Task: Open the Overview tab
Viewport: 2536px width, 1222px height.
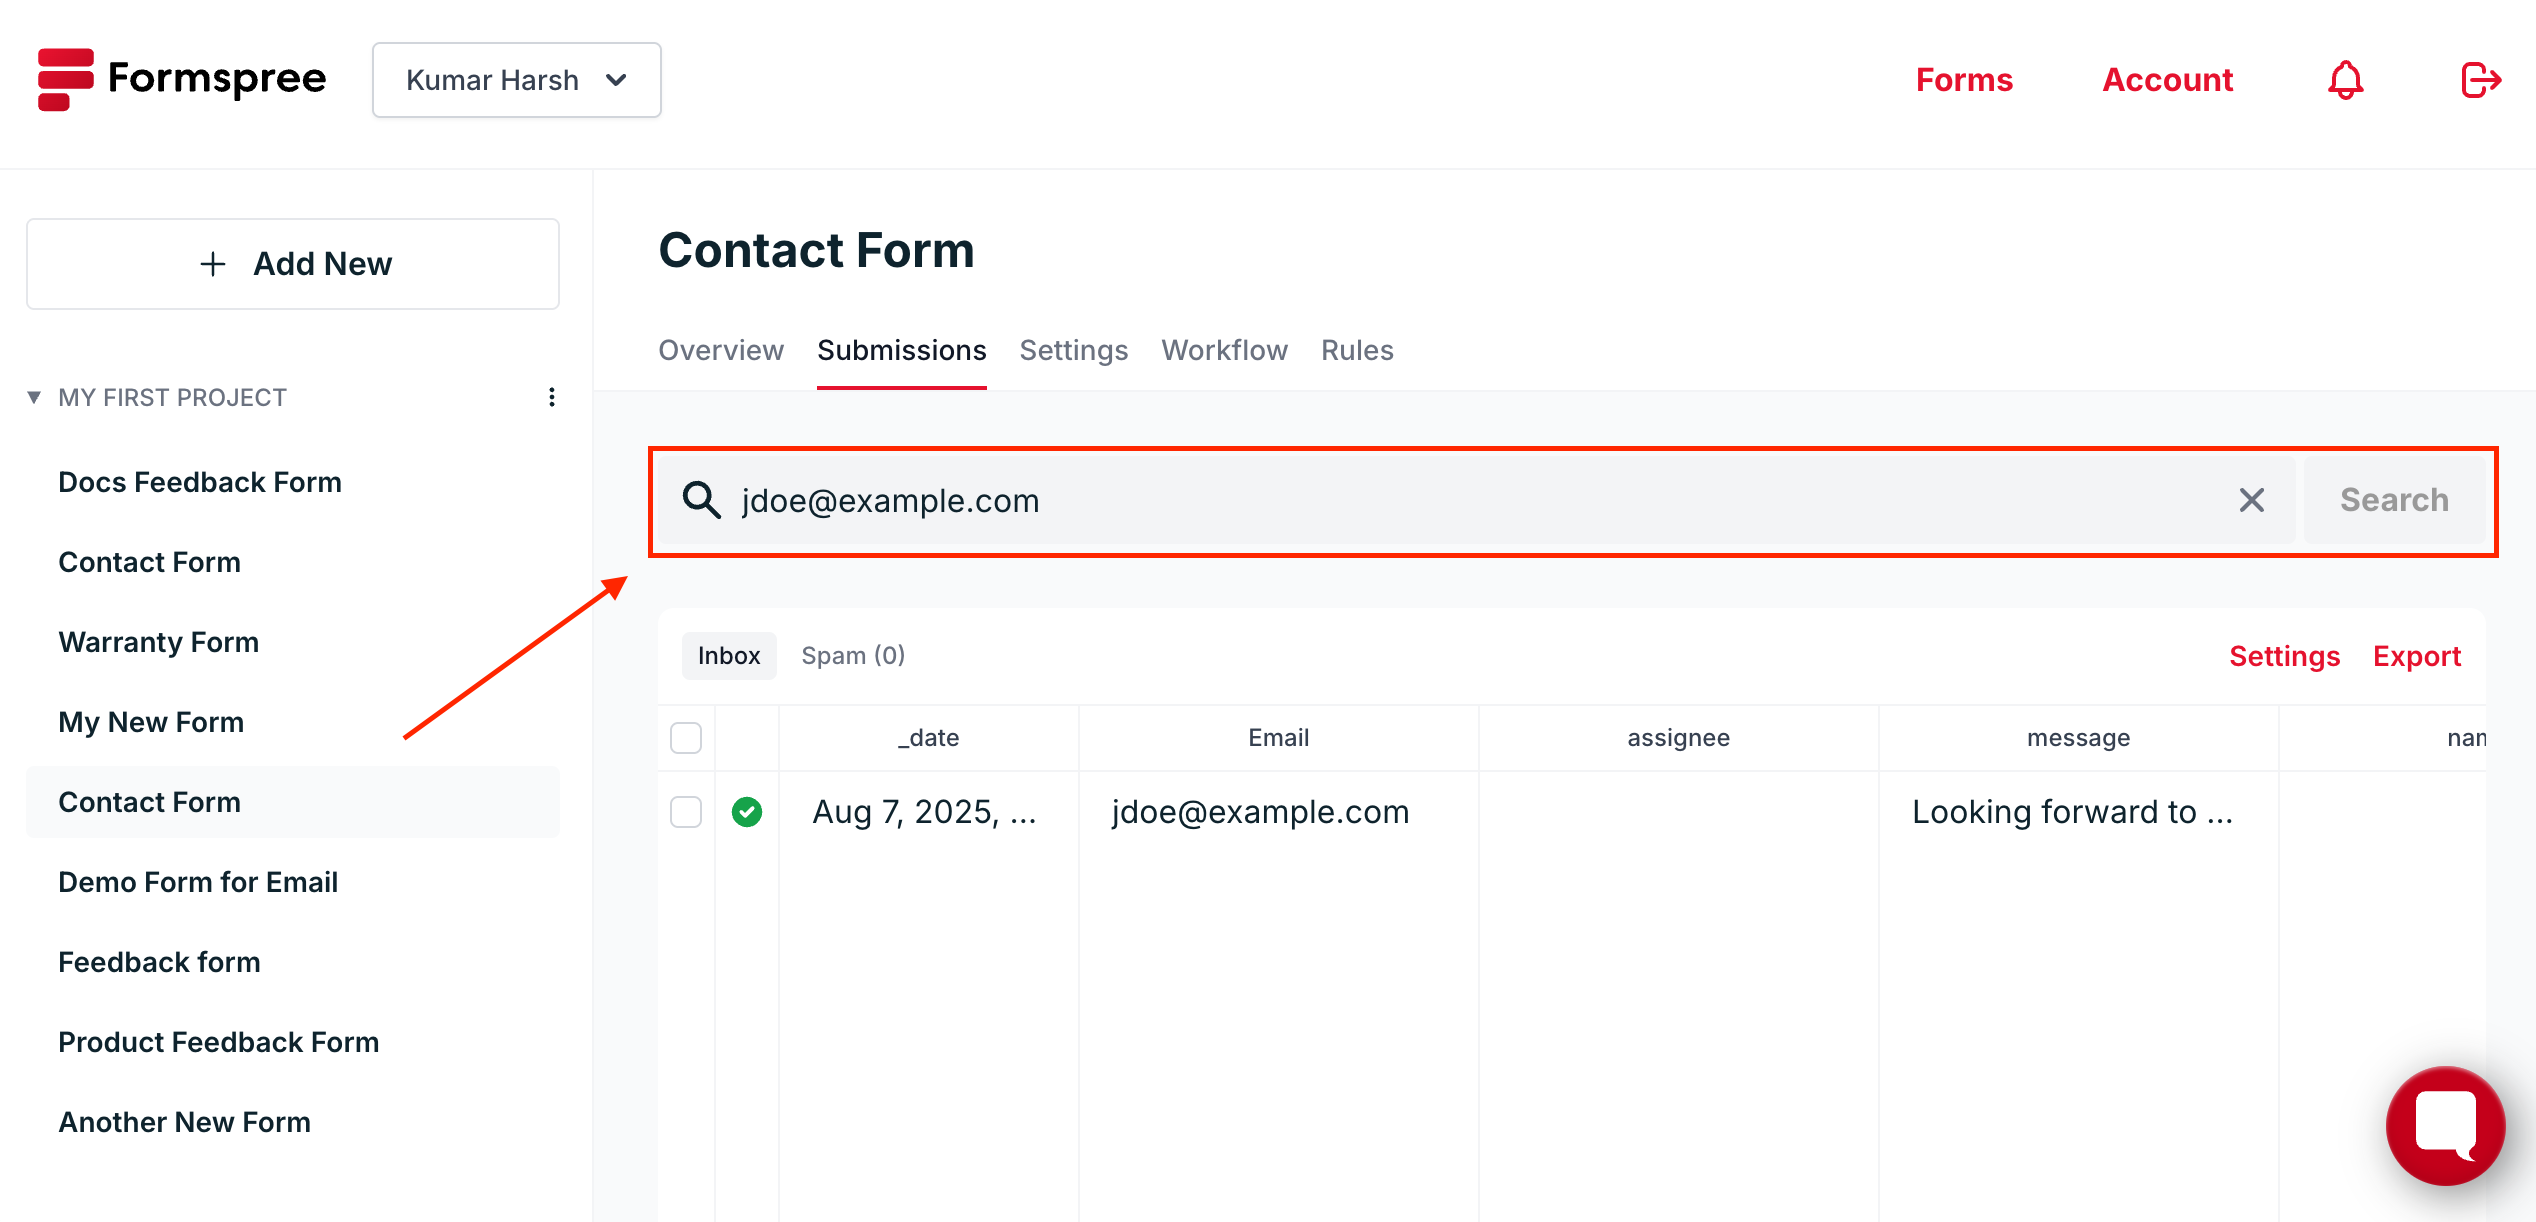Action: (720, 350)
